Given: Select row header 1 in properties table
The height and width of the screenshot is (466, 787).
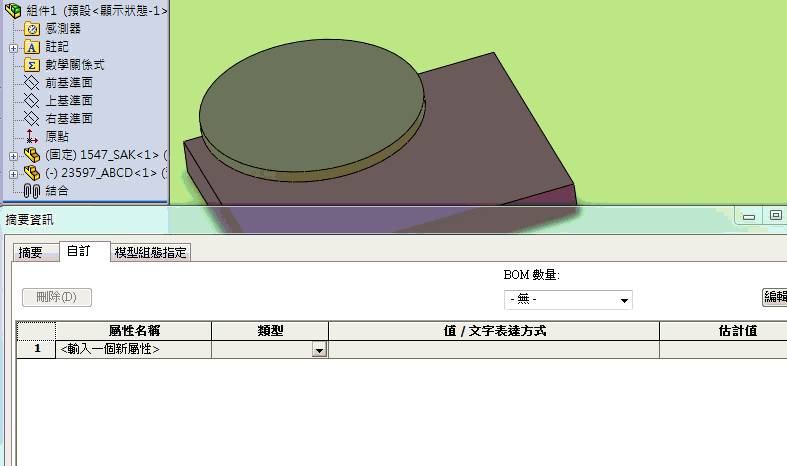Looking at the screenshot, I should pos(36,350).
